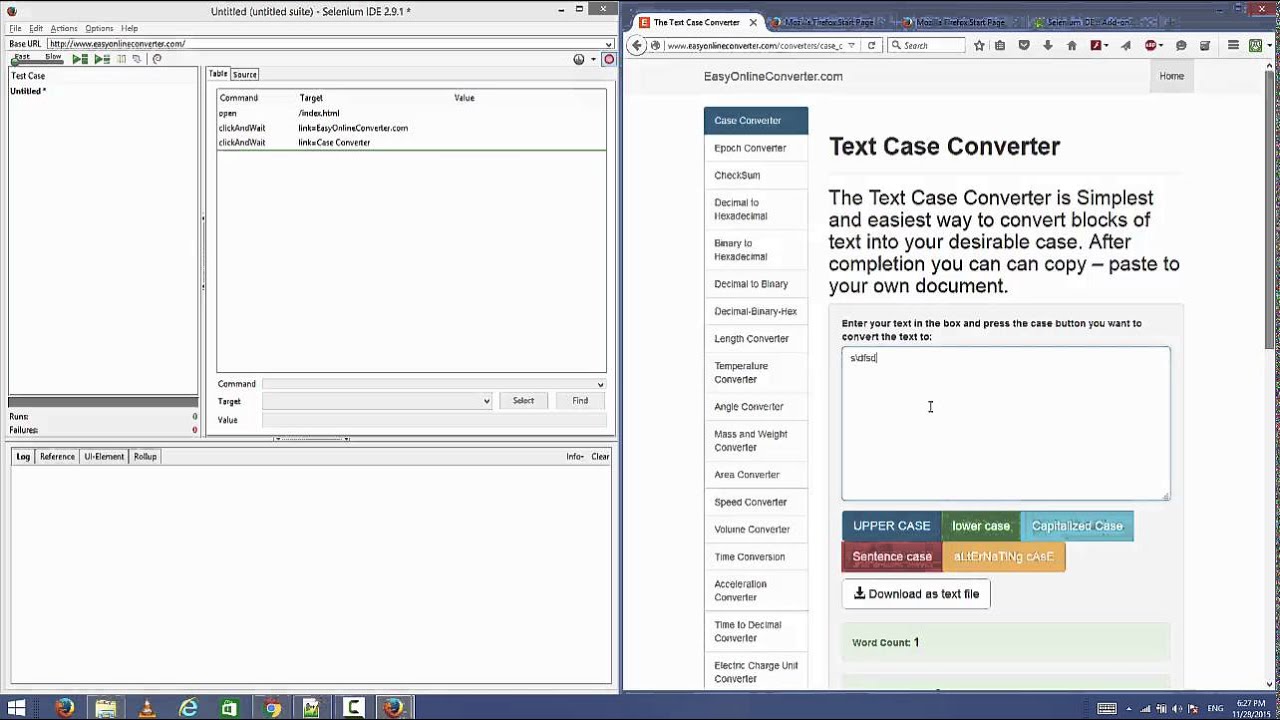Open the scheduler dropdown arrow
The image size is (1280, 720).
click(x=593, y=59)
